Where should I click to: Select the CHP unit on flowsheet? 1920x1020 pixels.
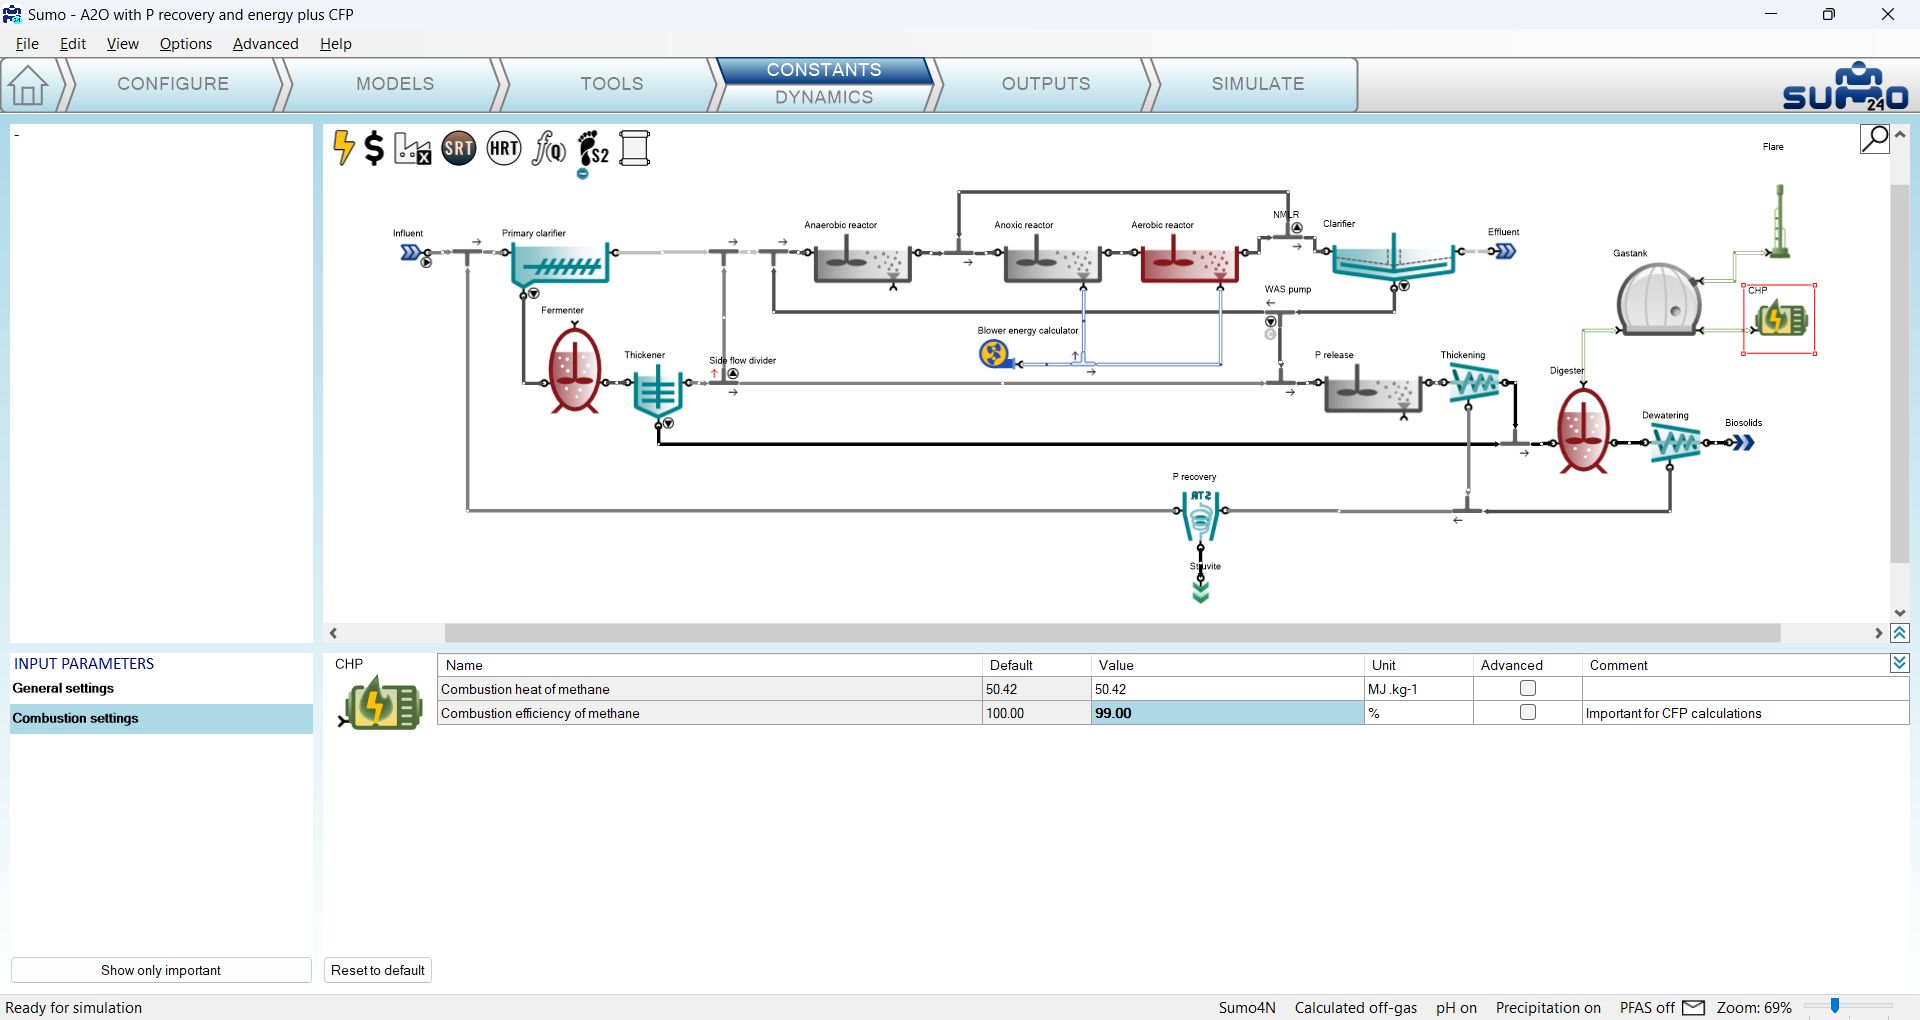point(1781,320)
